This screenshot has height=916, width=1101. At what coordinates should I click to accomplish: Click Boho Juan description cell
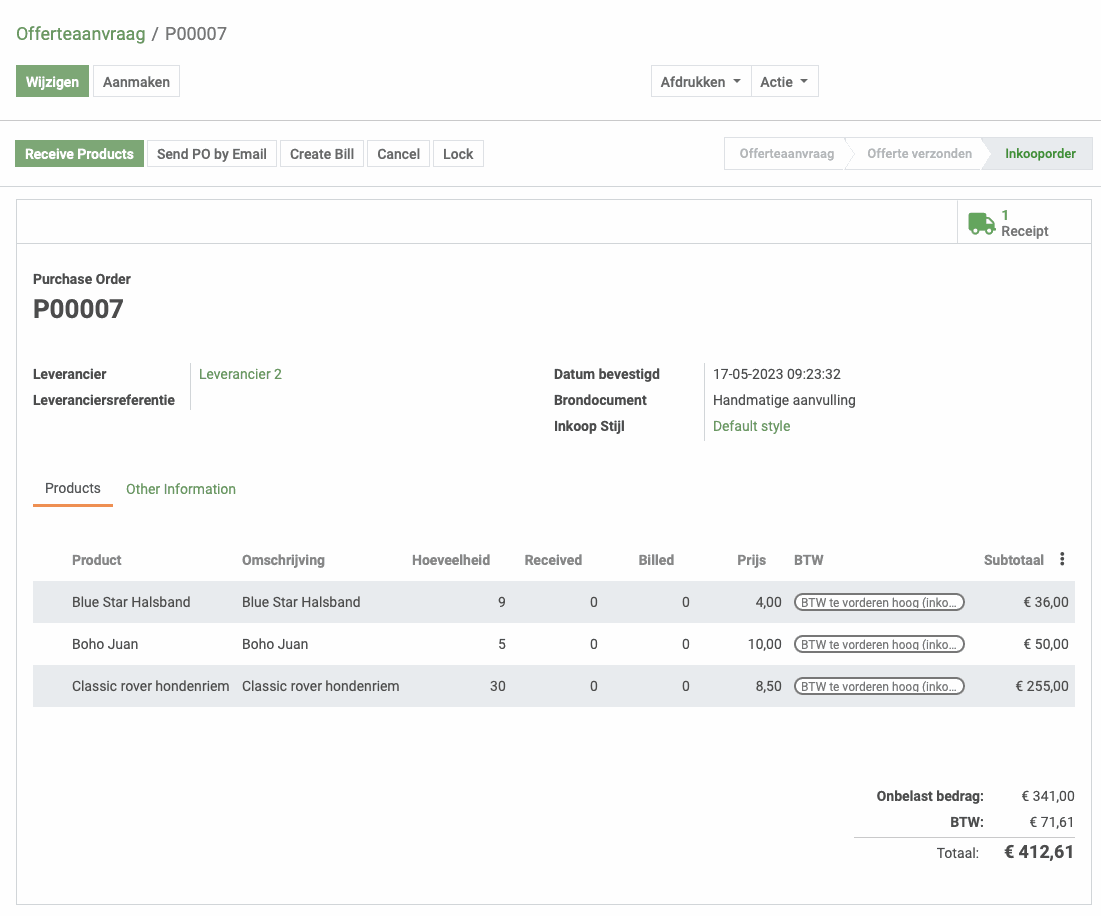275,644
